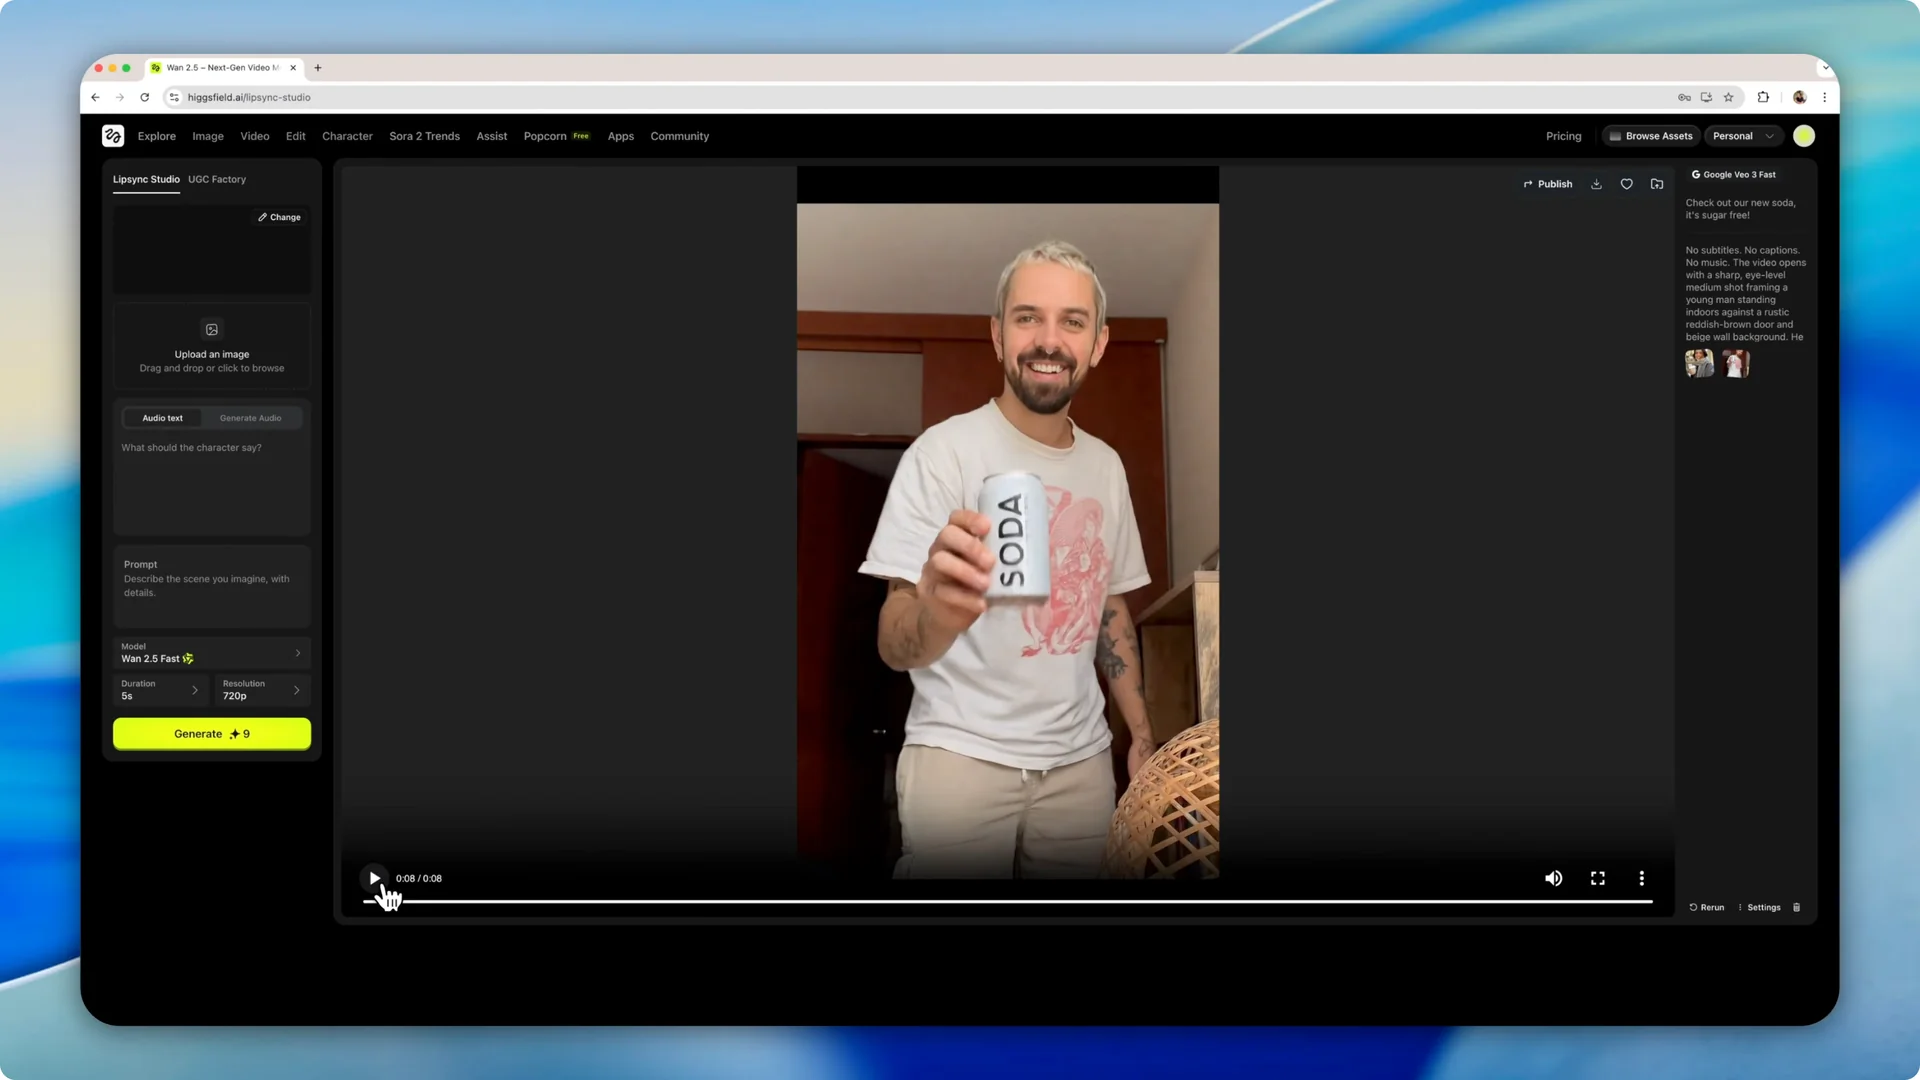Click the upload image icon
Image resolution: width=1920 pixels, height=1080 pixels.
[x=211, y=329]
